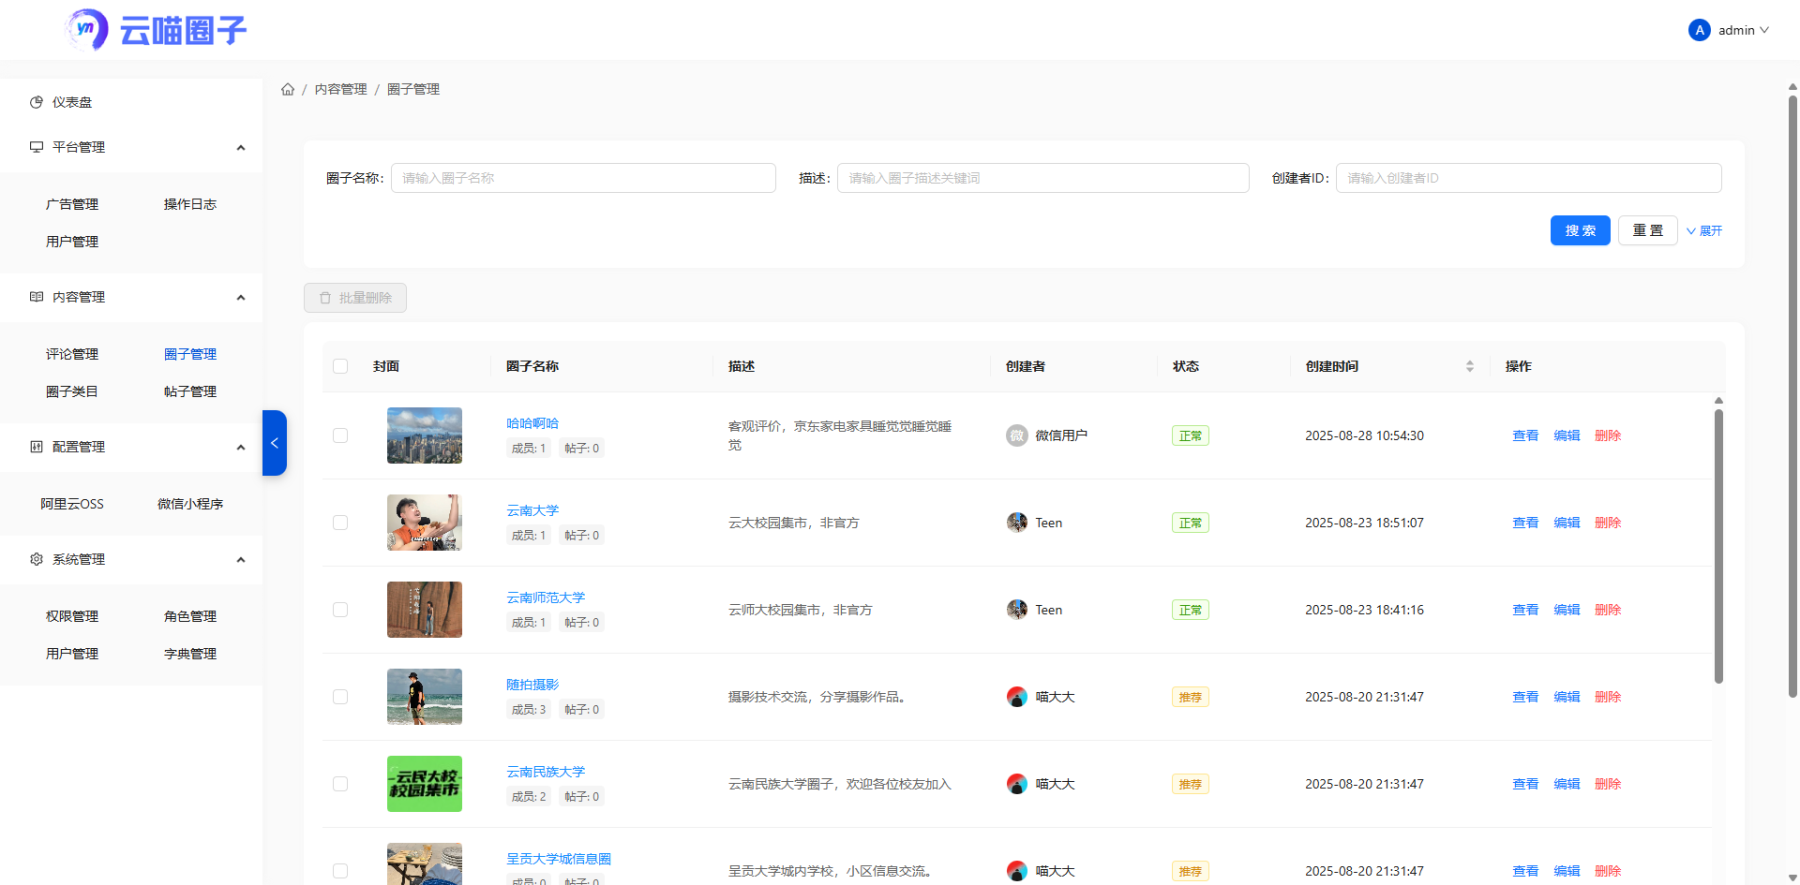The width and height of the screenshot is (1800, 885).
Task: Click the sidebar collapse arrow handle
Action: click(274, 443)
